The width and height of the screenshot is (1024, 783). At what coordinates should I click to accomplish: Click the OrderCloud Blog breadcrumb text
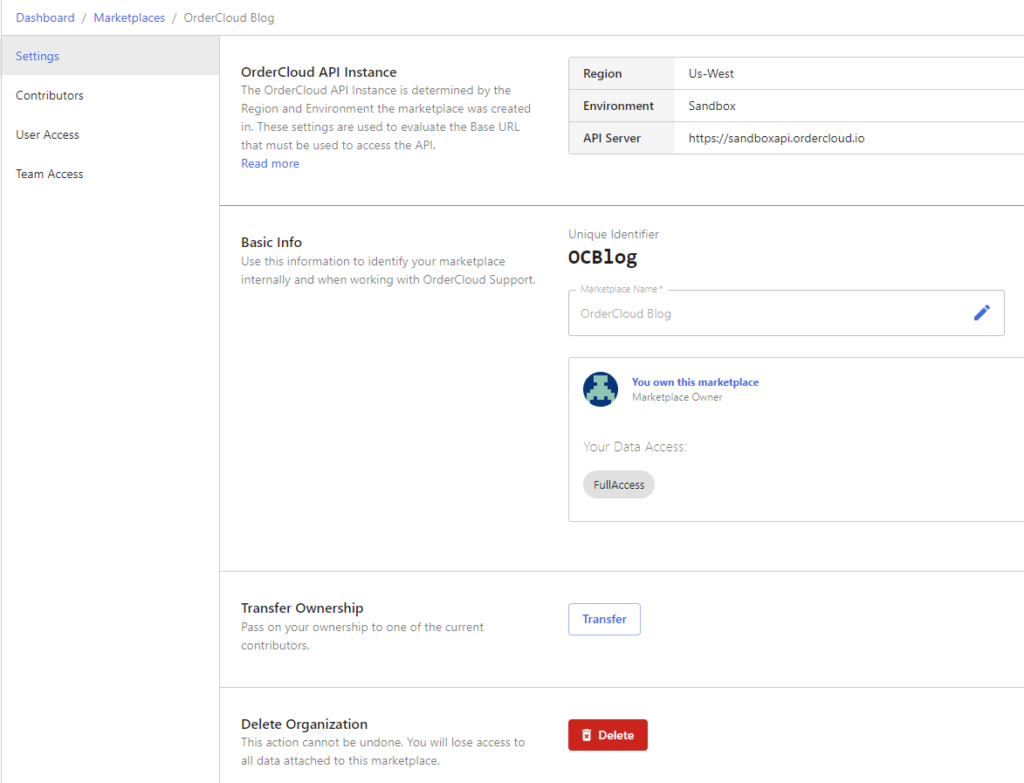(x=229, y=18)
